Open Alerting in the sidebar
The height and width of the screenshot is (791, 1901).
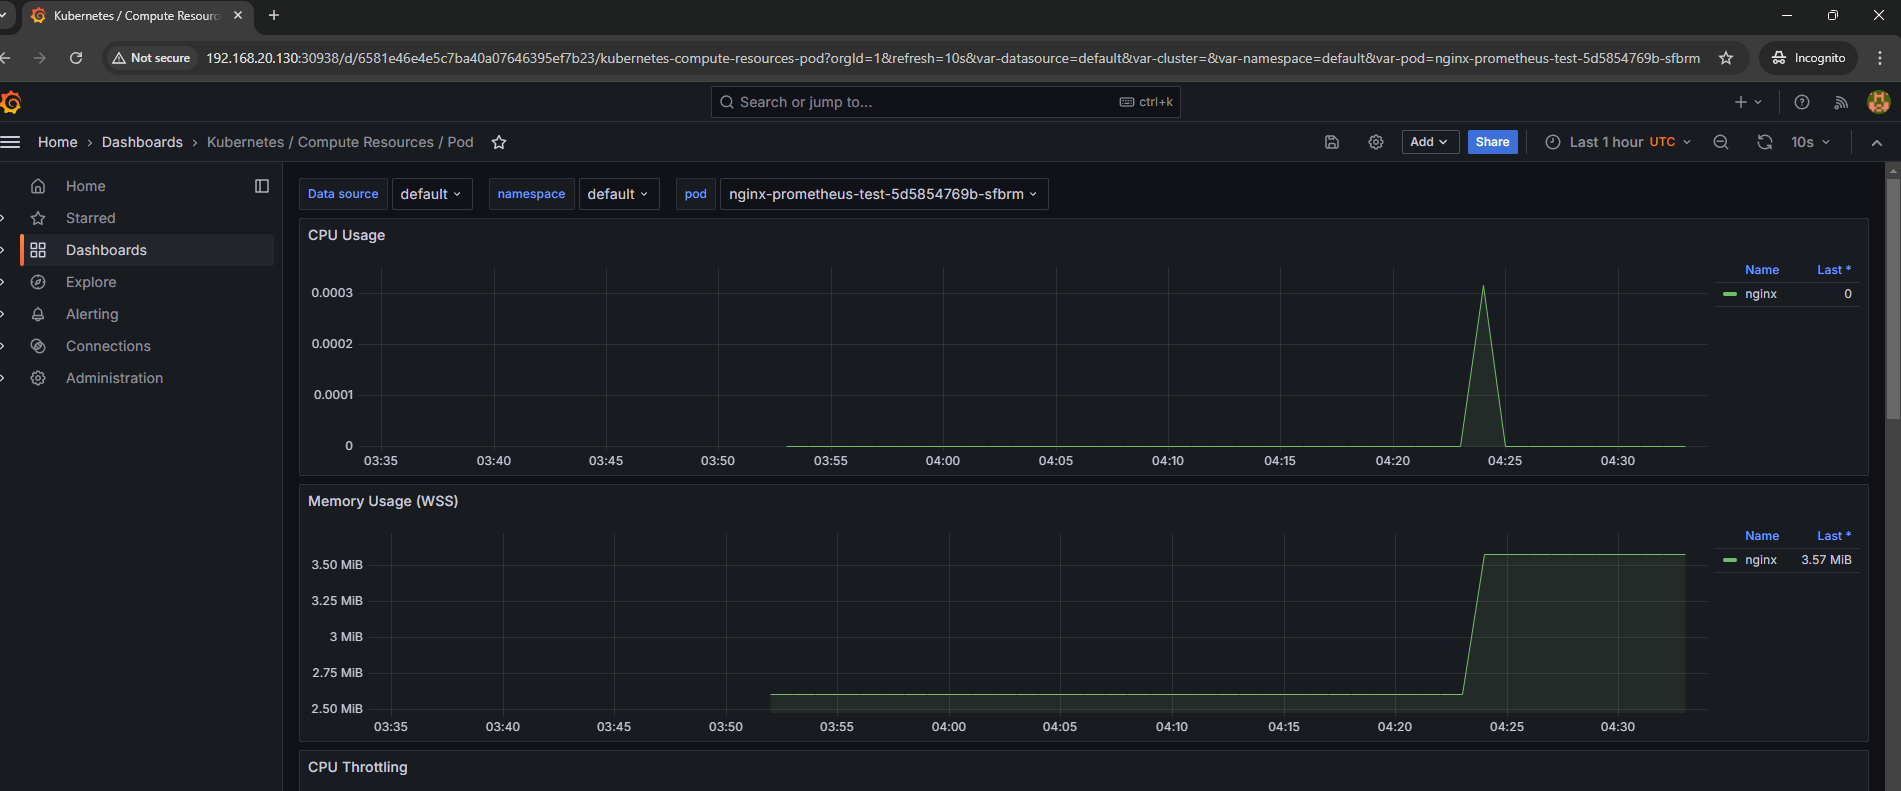(92, 314)
